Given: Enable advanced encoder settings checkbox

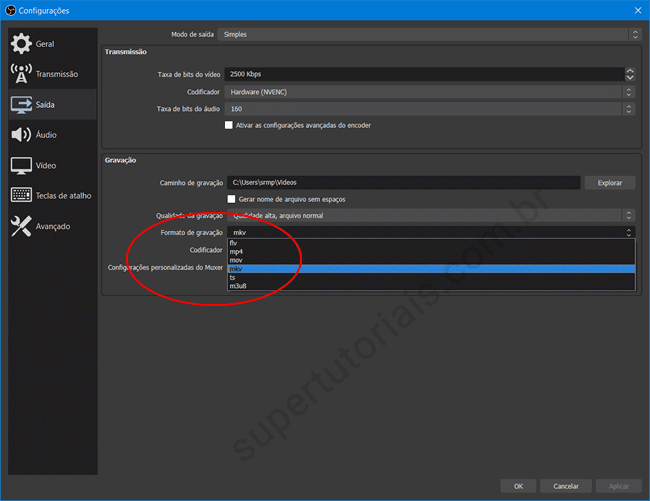Looking at the screenshot, I should [229, 125].
